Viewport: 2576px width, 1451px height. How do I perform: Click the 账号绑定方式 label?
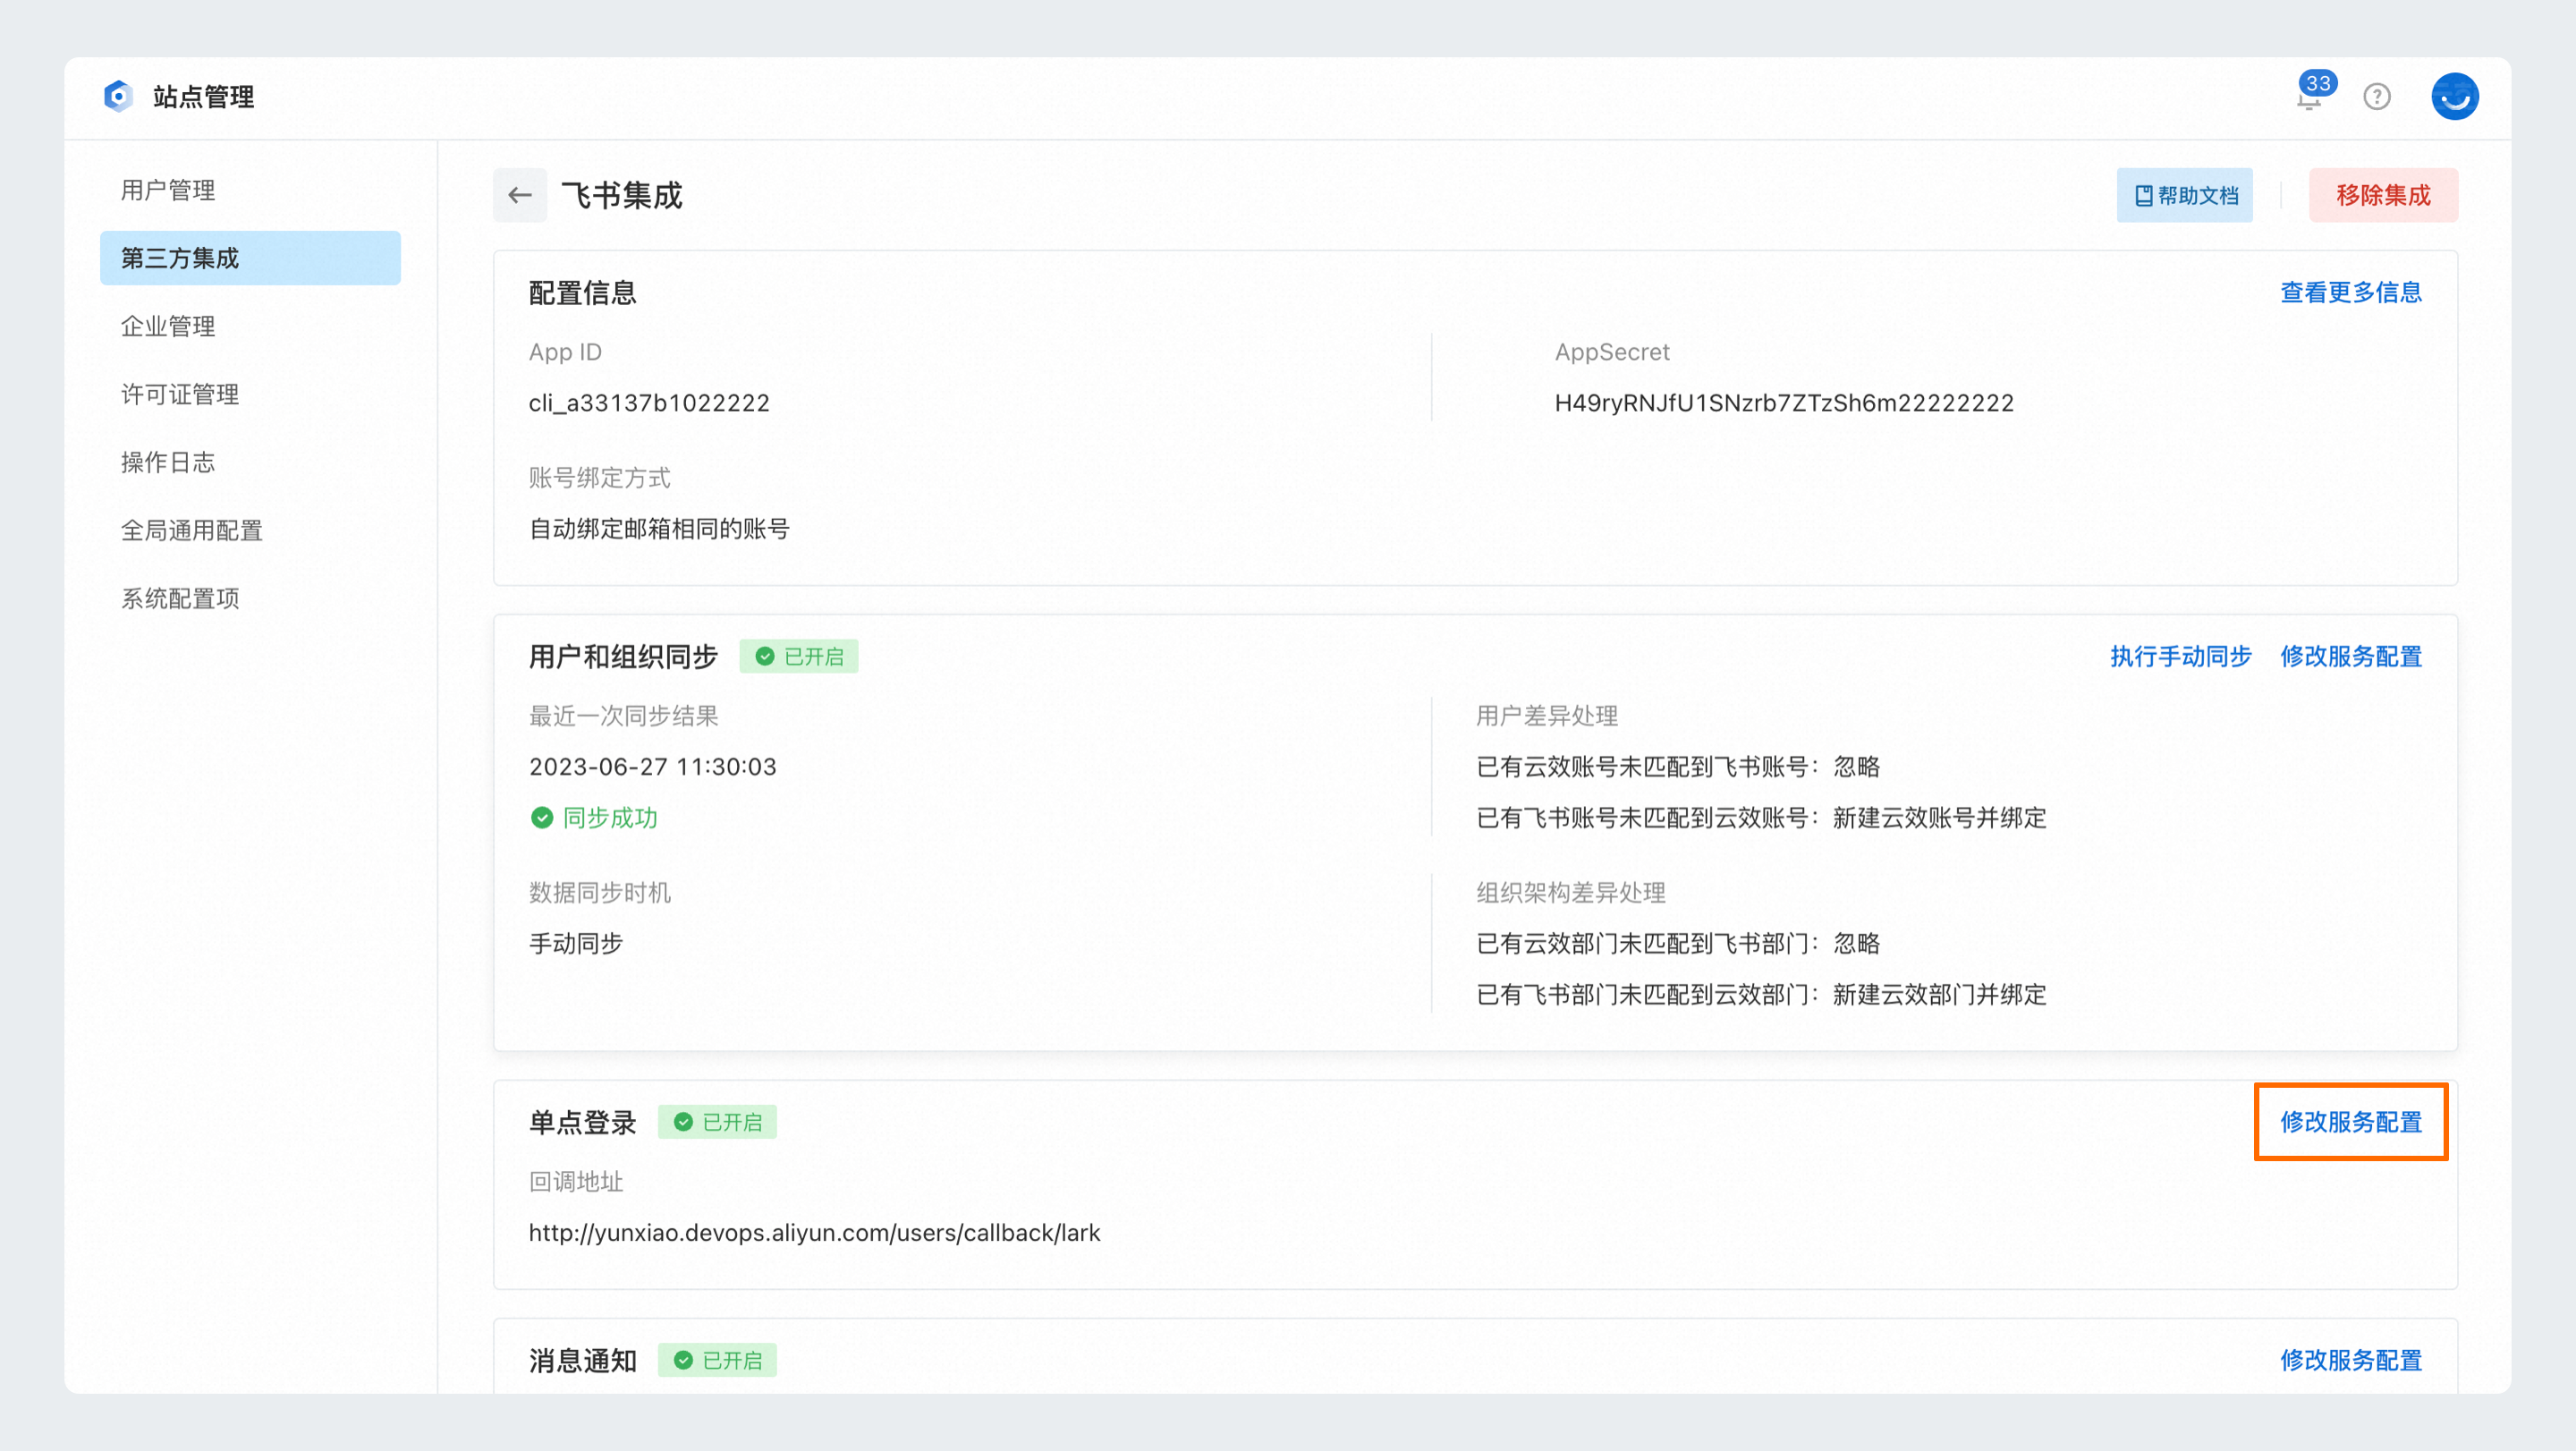(599, 478)
